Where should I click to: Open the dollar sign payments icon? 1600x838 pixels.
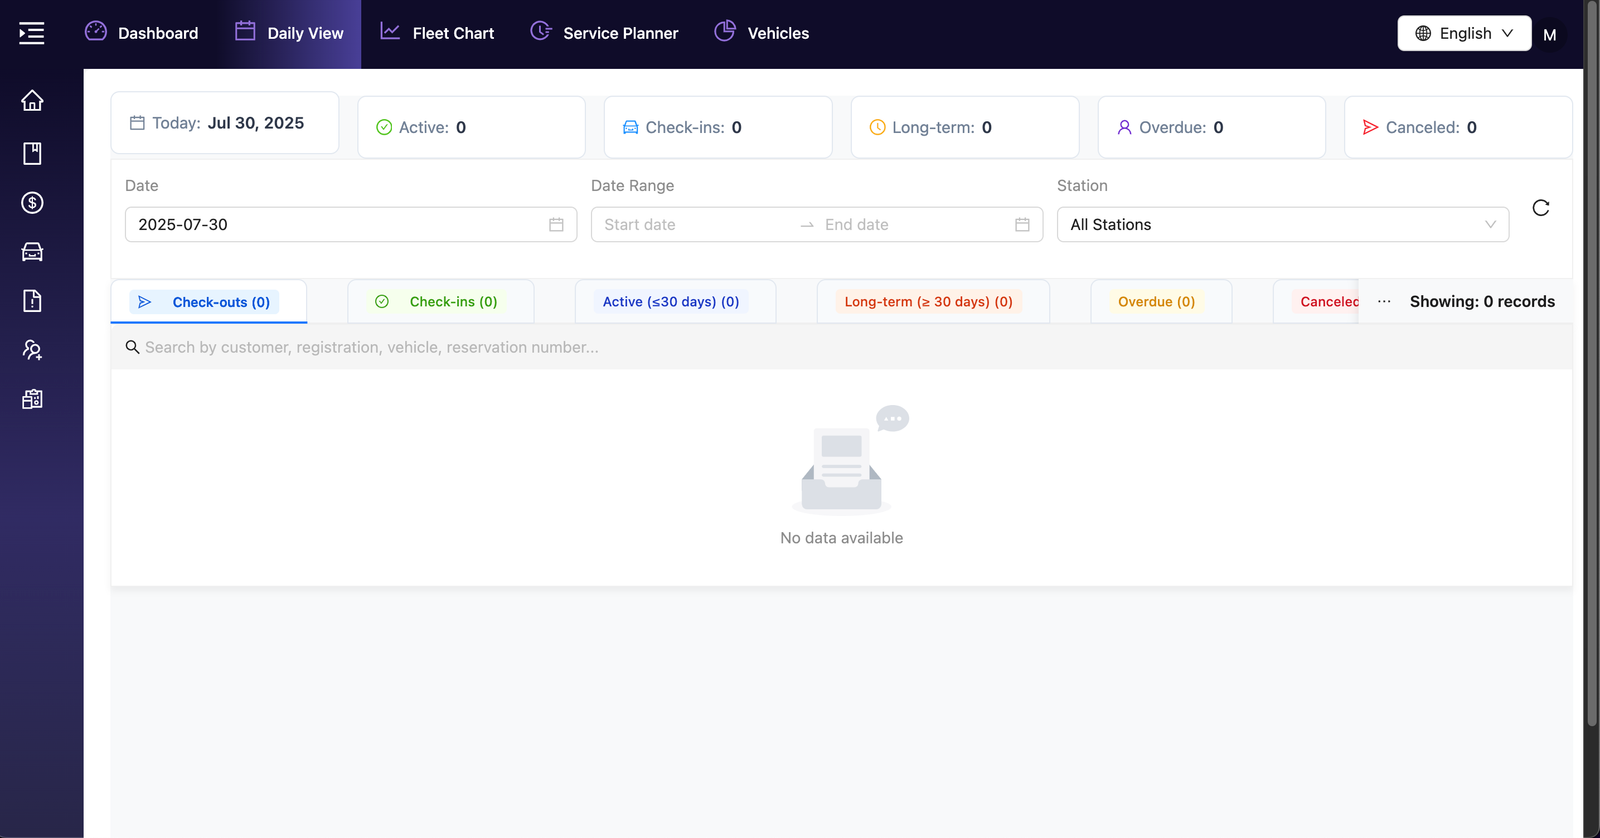[x=32, y=203]
